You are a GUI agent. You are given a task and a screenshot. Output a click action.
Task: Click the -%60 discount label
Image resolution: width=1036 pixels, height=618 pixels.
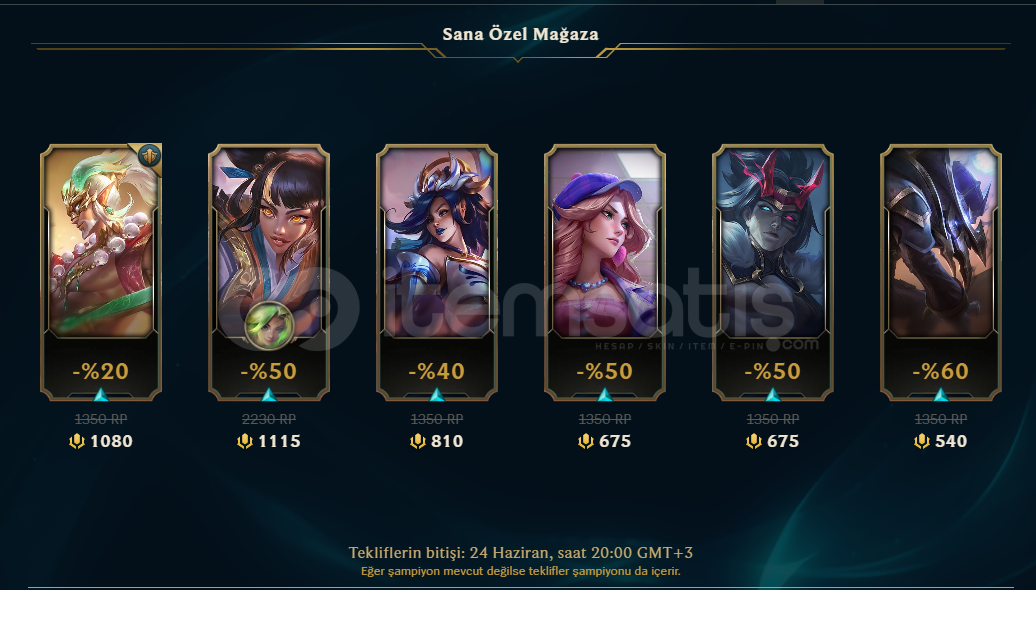(x=941, y=371)
